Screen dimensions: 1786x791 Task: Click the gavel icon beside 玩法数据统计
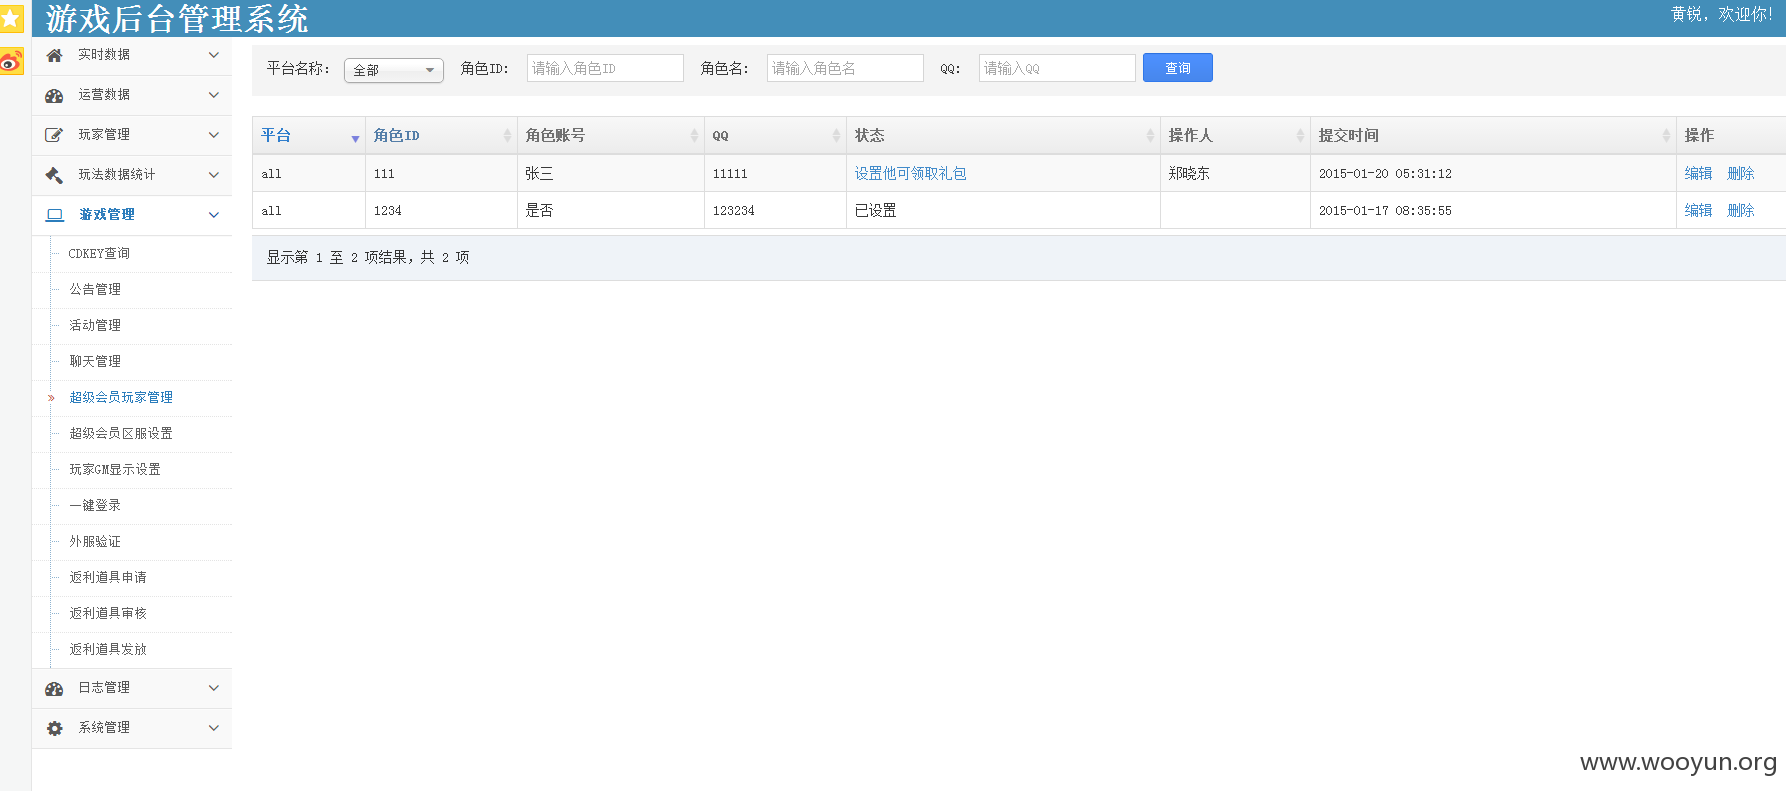click(55, 175)
